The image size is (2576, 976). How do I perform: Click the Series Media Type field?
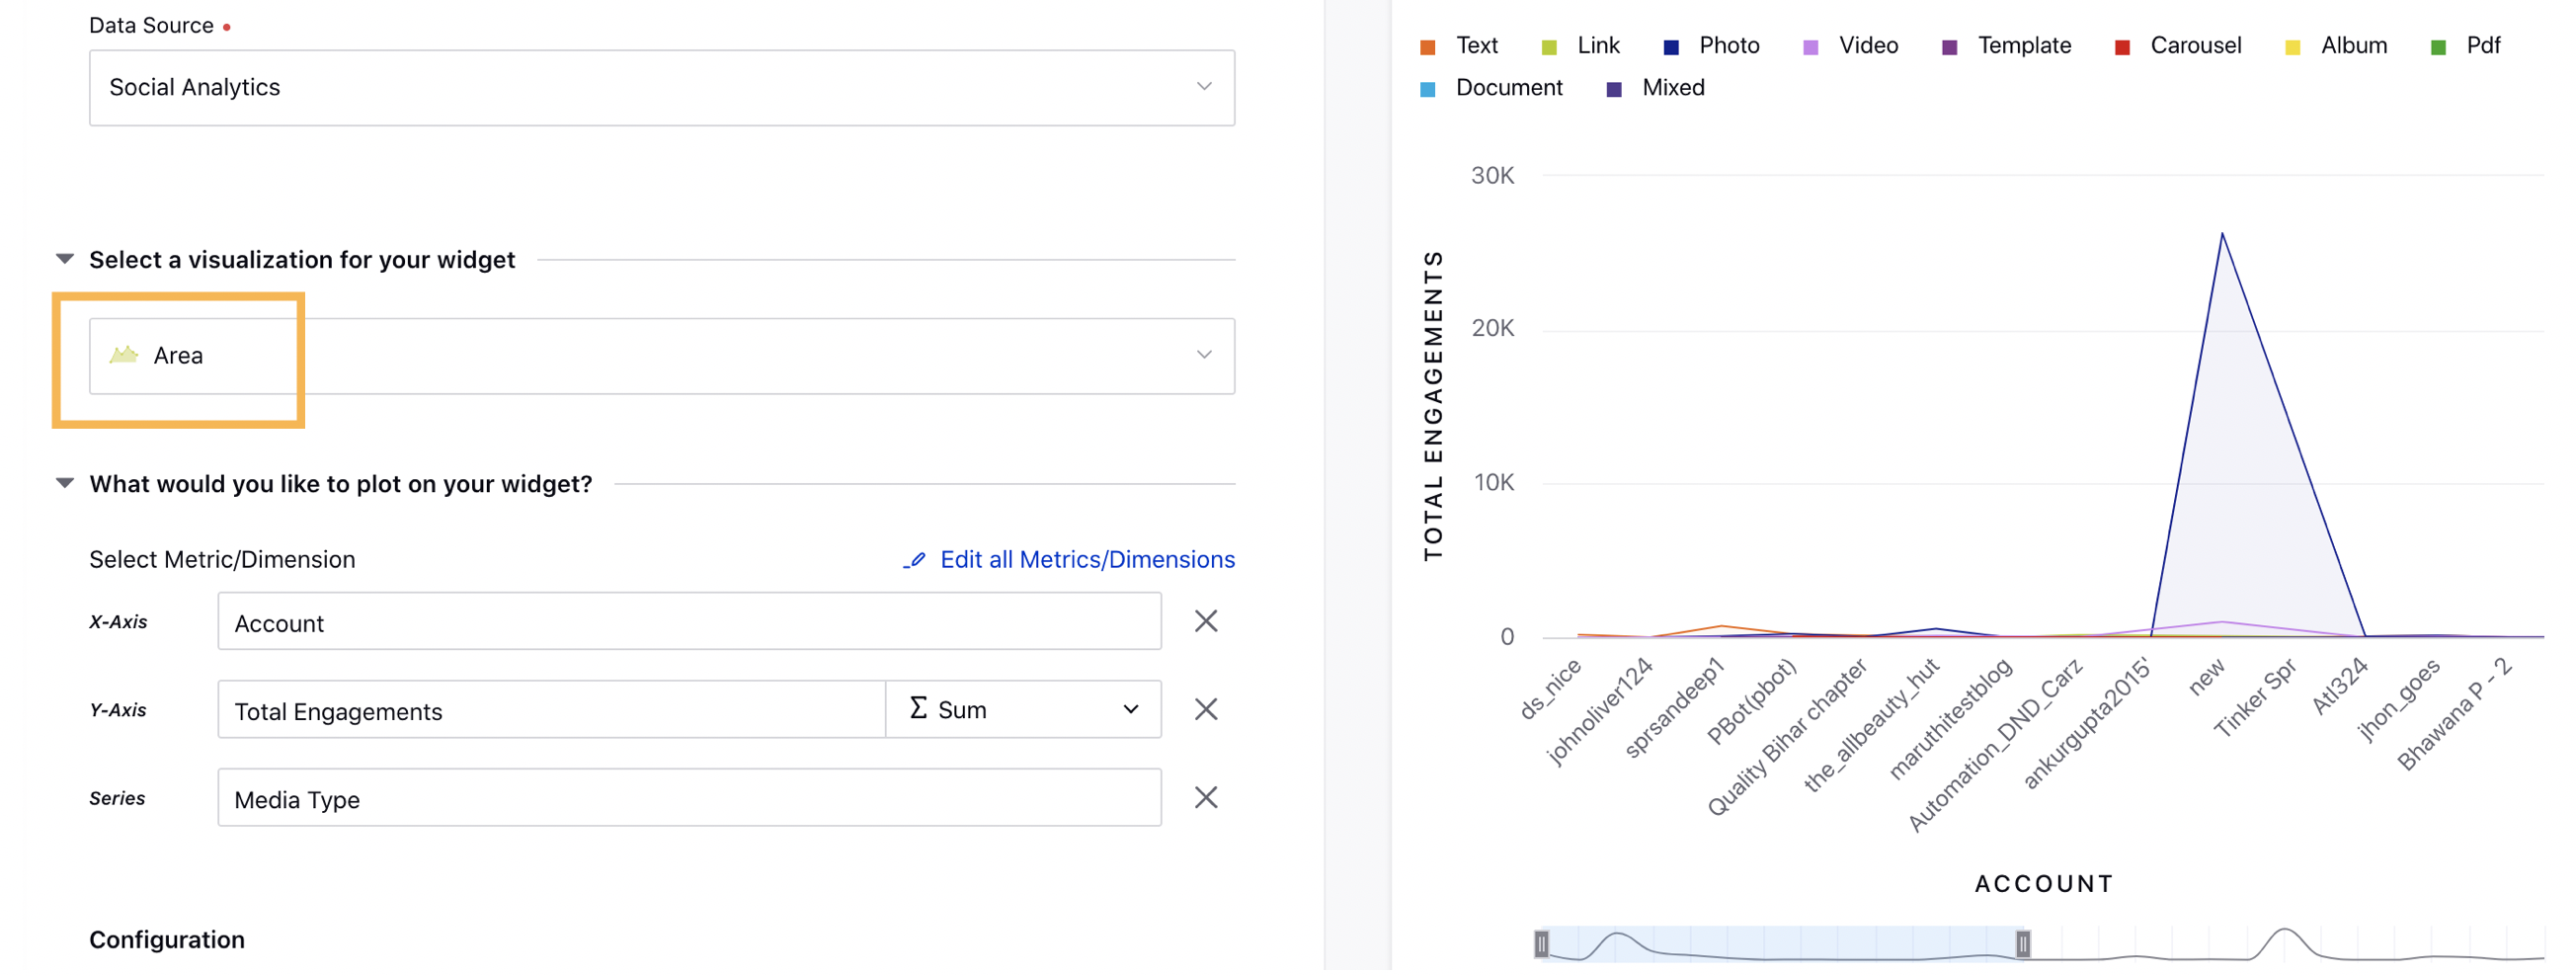pos(689,797)
